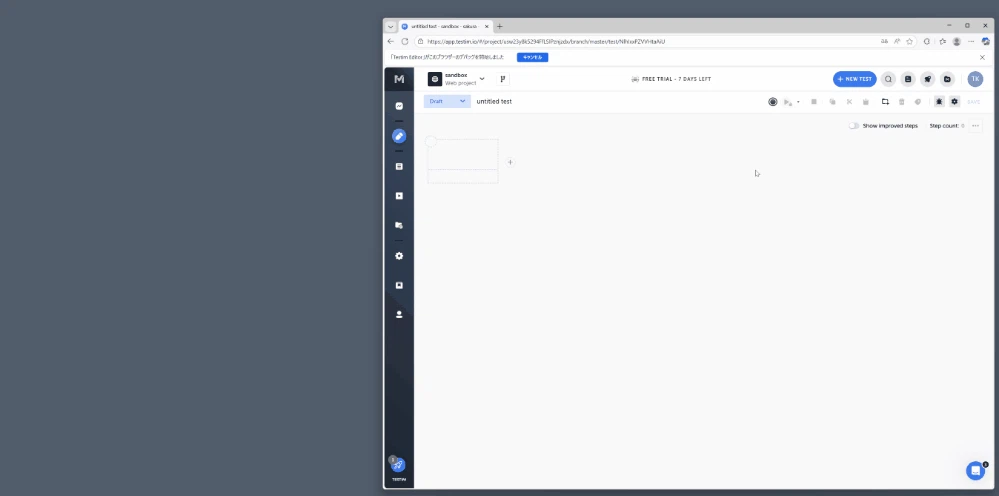Click the paste steps icon in the toolbar
The width and height of the screenshot is (999, 496).
click(866, 102)
